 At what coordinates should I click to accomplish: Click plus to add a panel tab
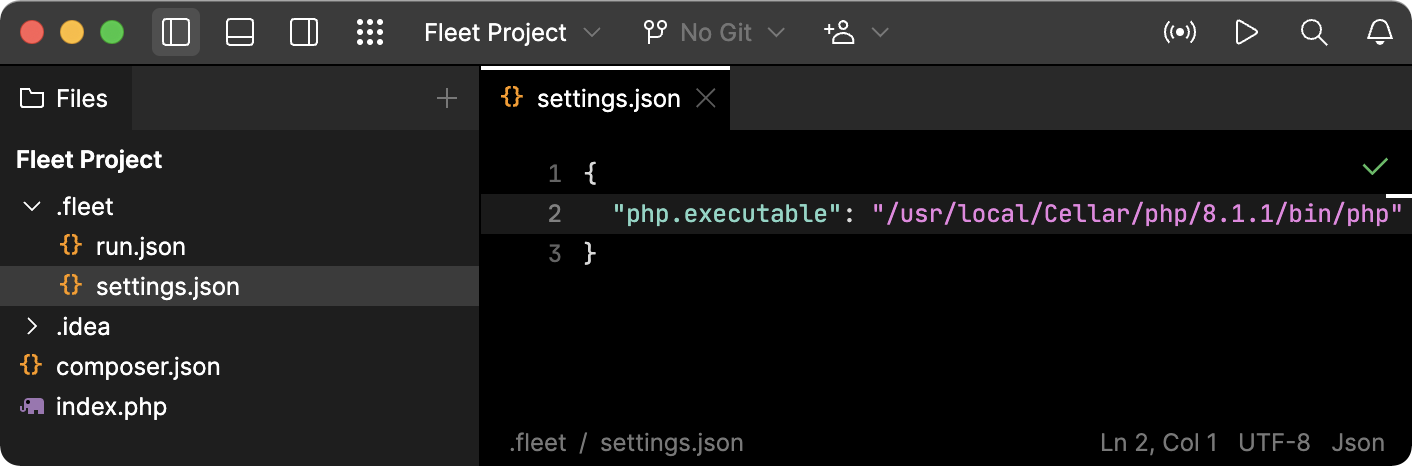pyautogui.click(x=447, y=98)
